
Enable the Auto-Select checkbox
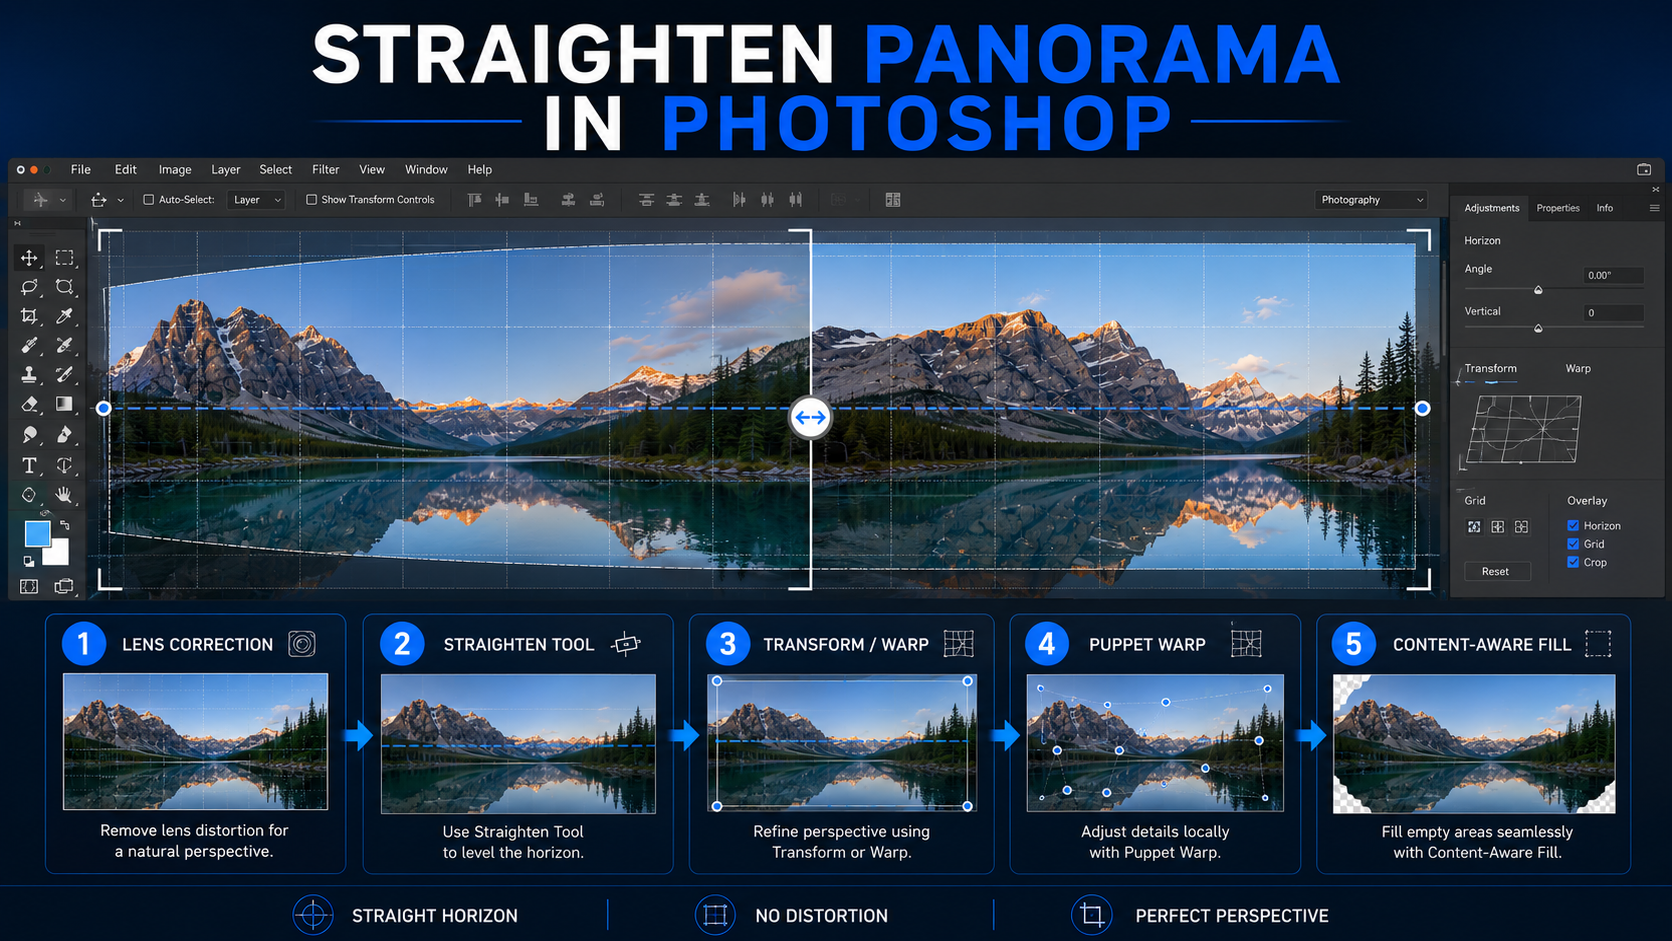[149, 200]
